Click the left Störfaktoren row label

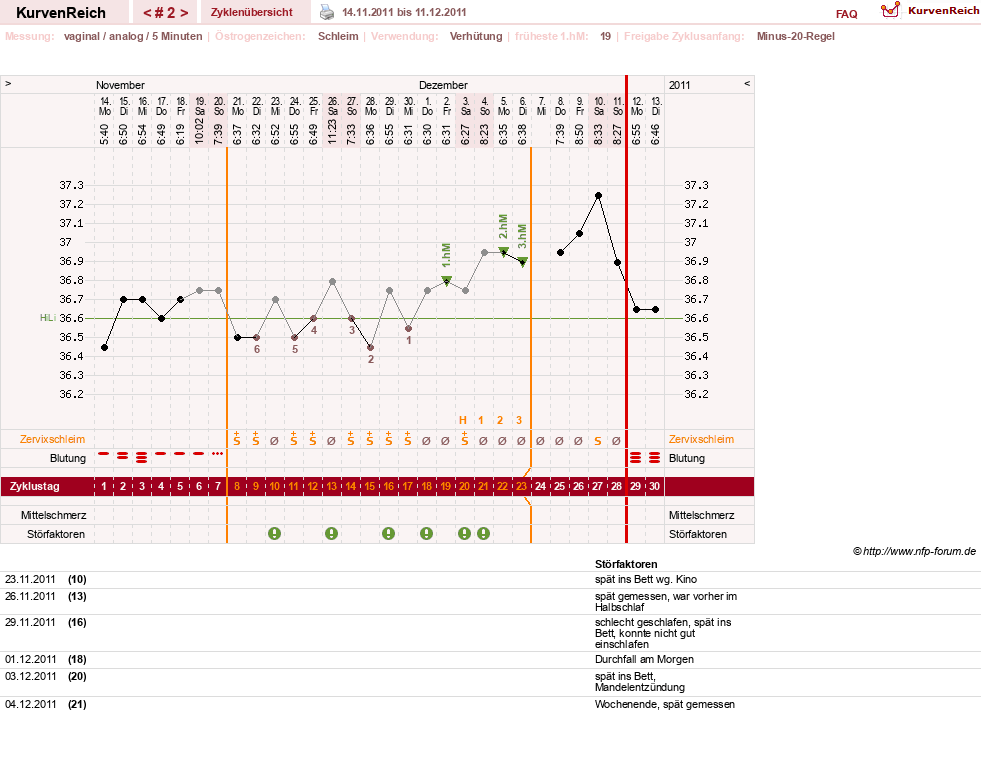pos(56,534)
